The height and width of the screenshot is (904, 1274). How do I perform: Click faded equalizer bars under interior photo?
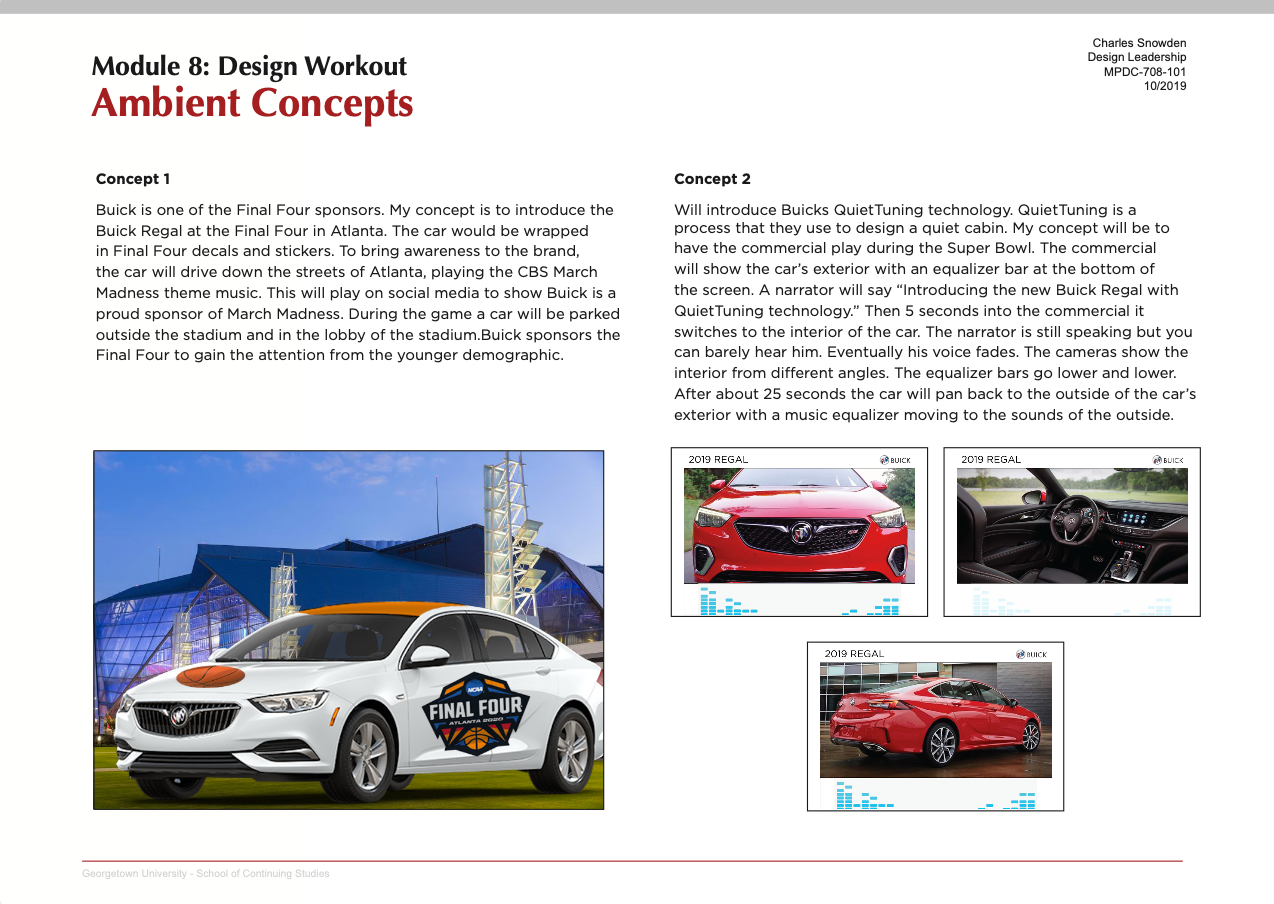(x=1072, y=600)
